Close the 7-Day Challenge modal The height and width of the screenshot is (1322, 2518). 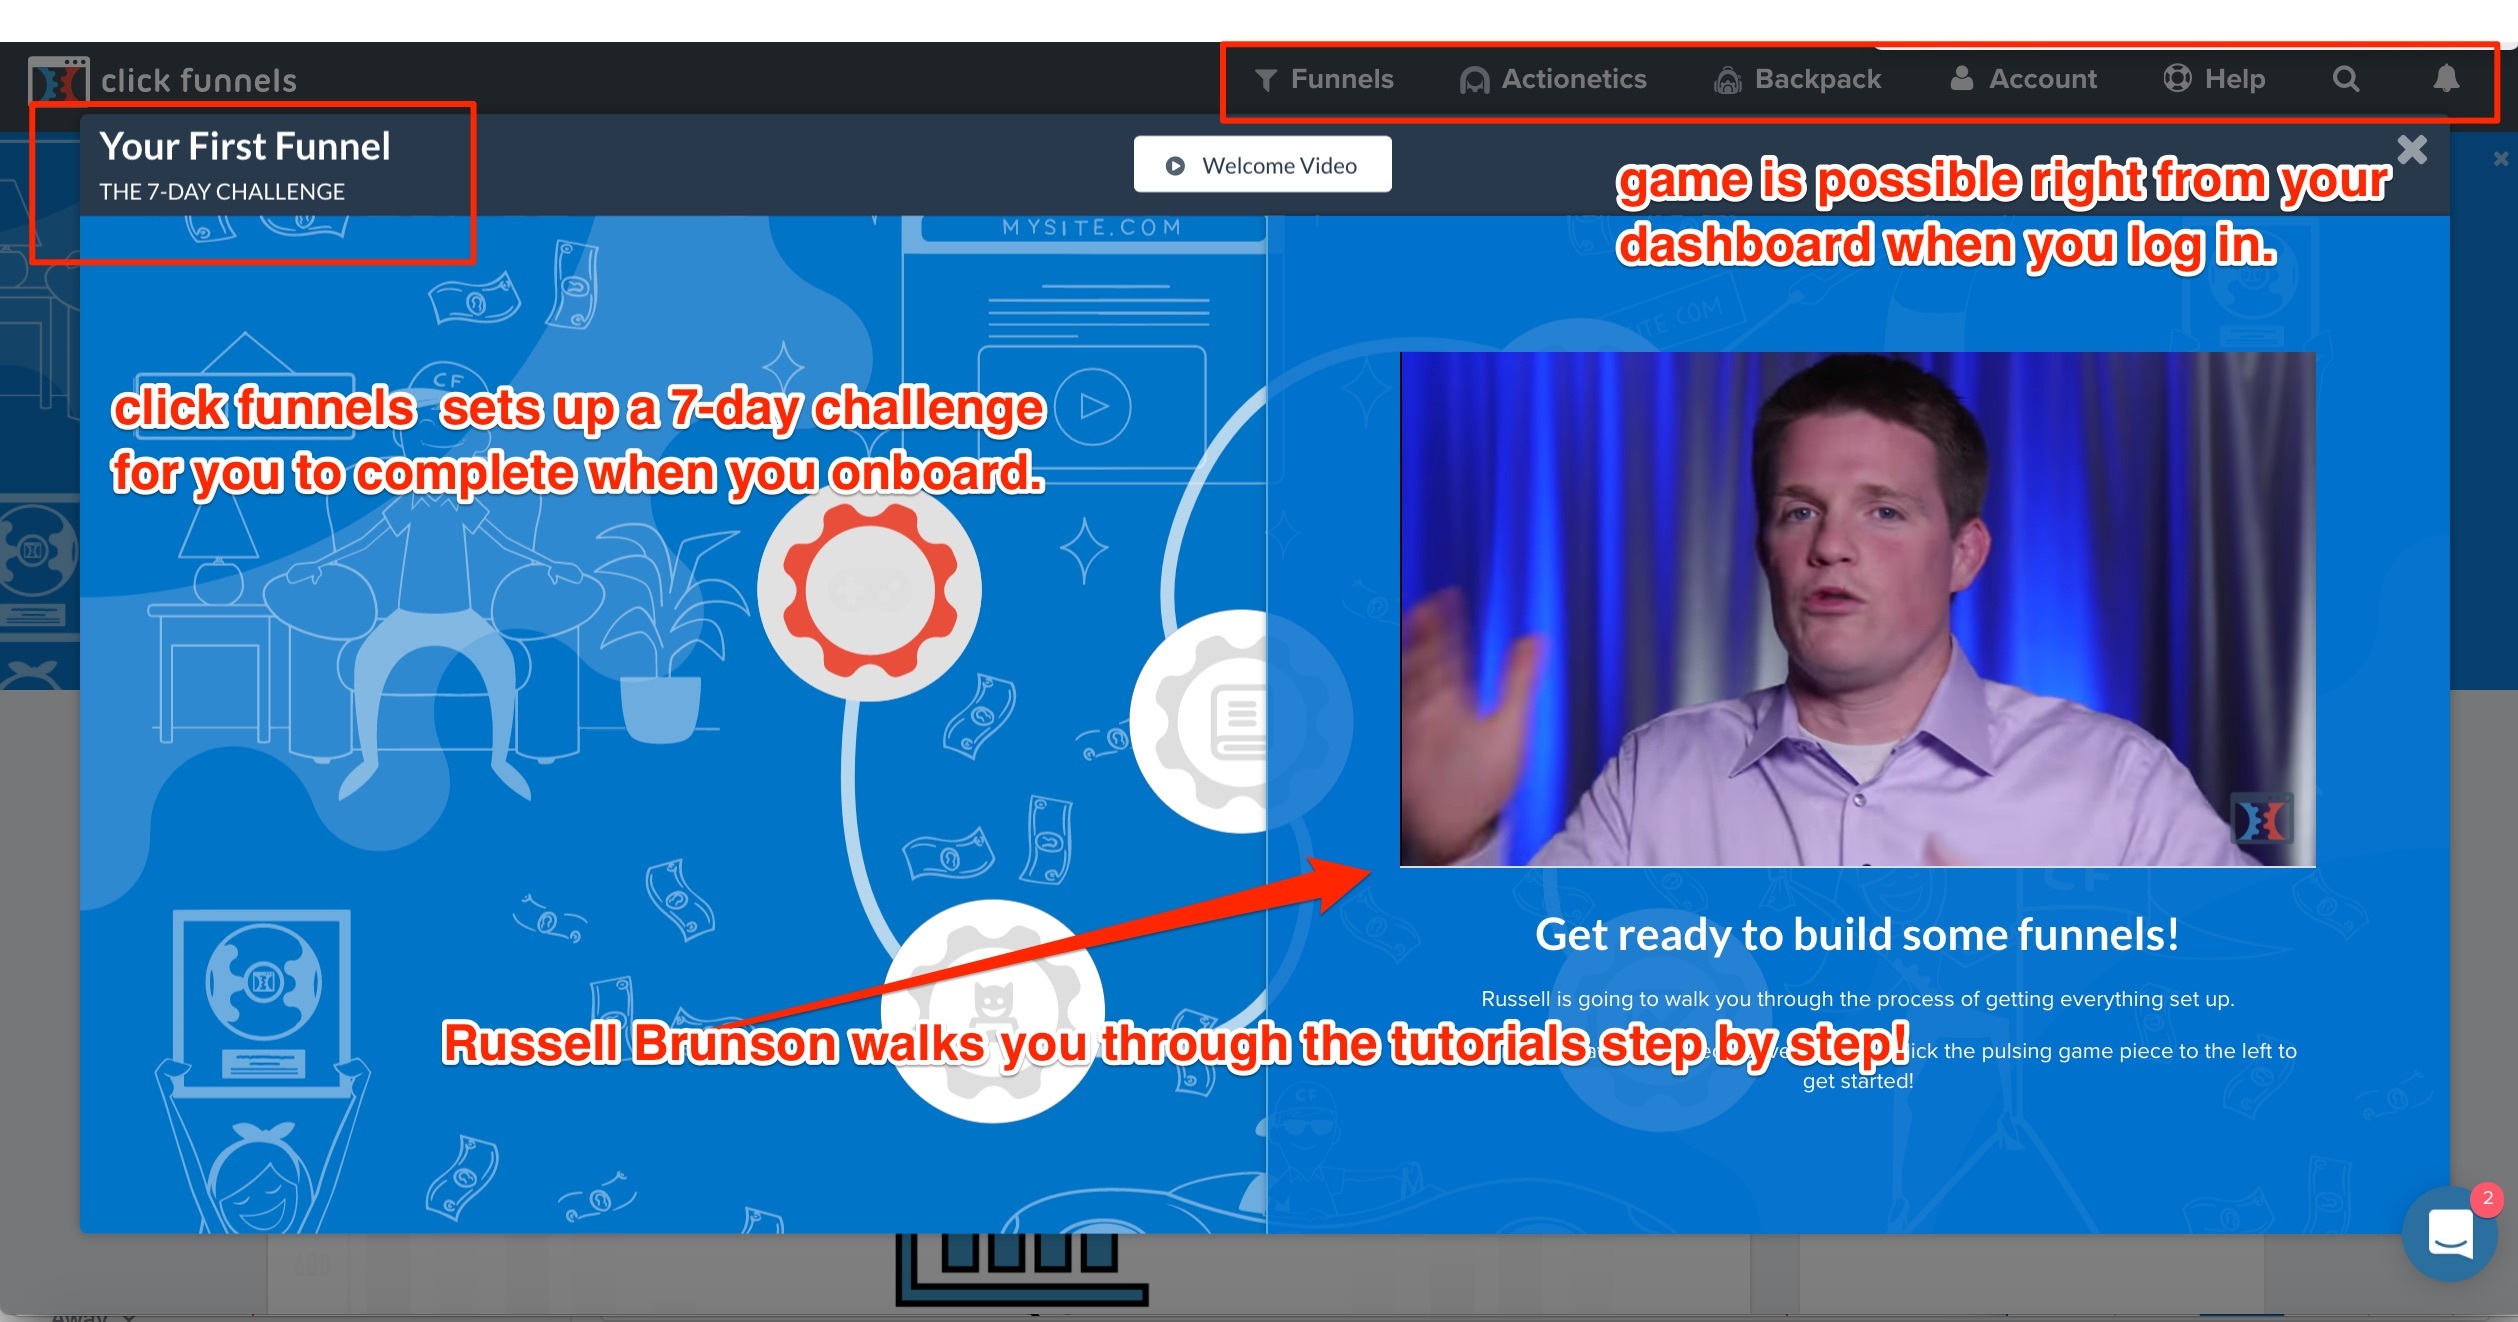[2412, 150]
